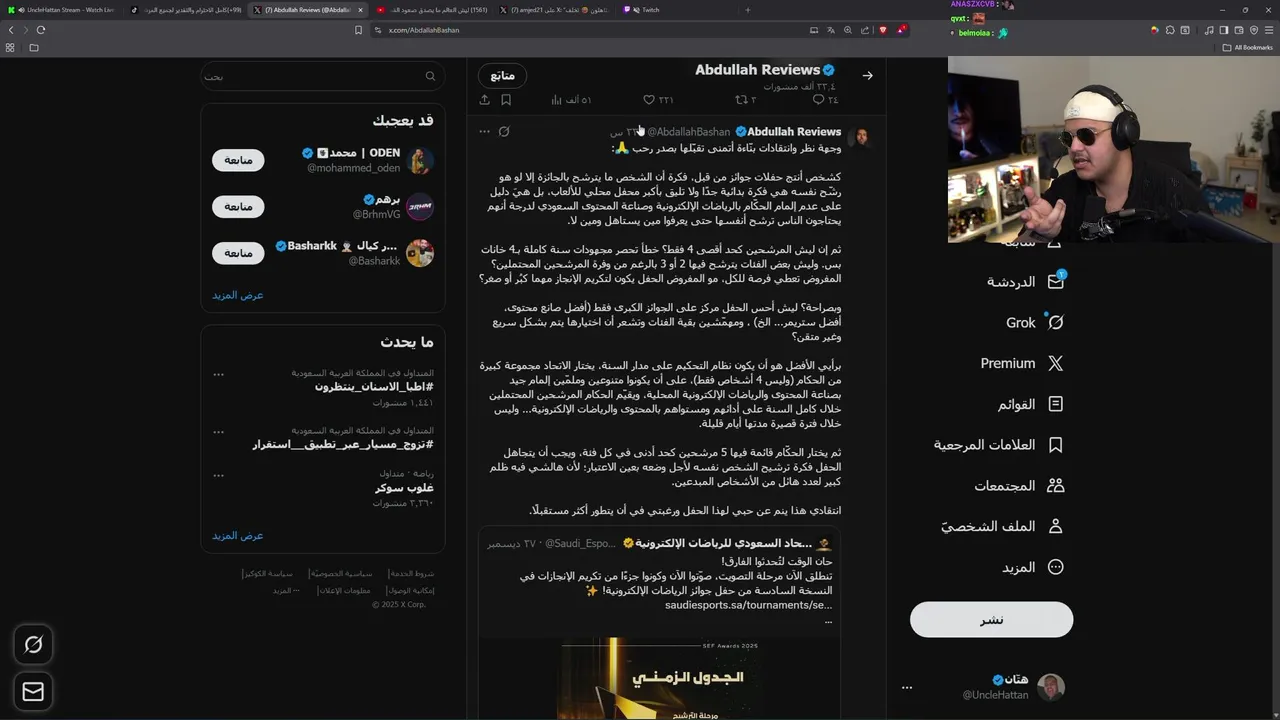Switch to the YouTube browser tab

(x=432, y=10)
